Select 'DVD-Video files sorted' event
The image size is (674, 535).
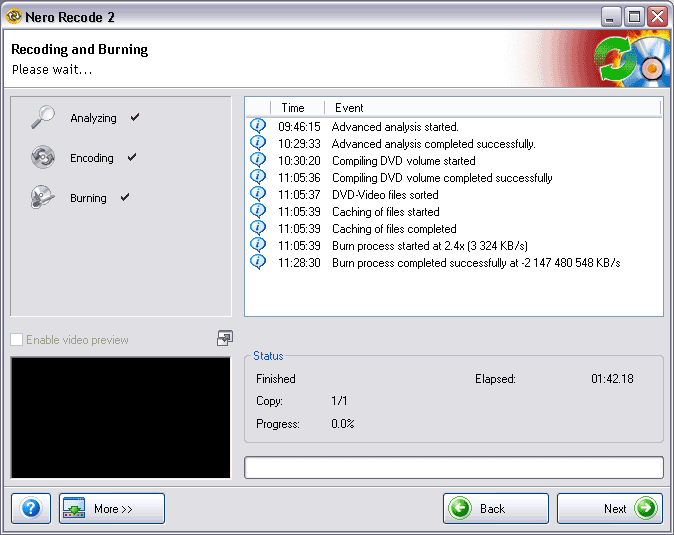385,195
